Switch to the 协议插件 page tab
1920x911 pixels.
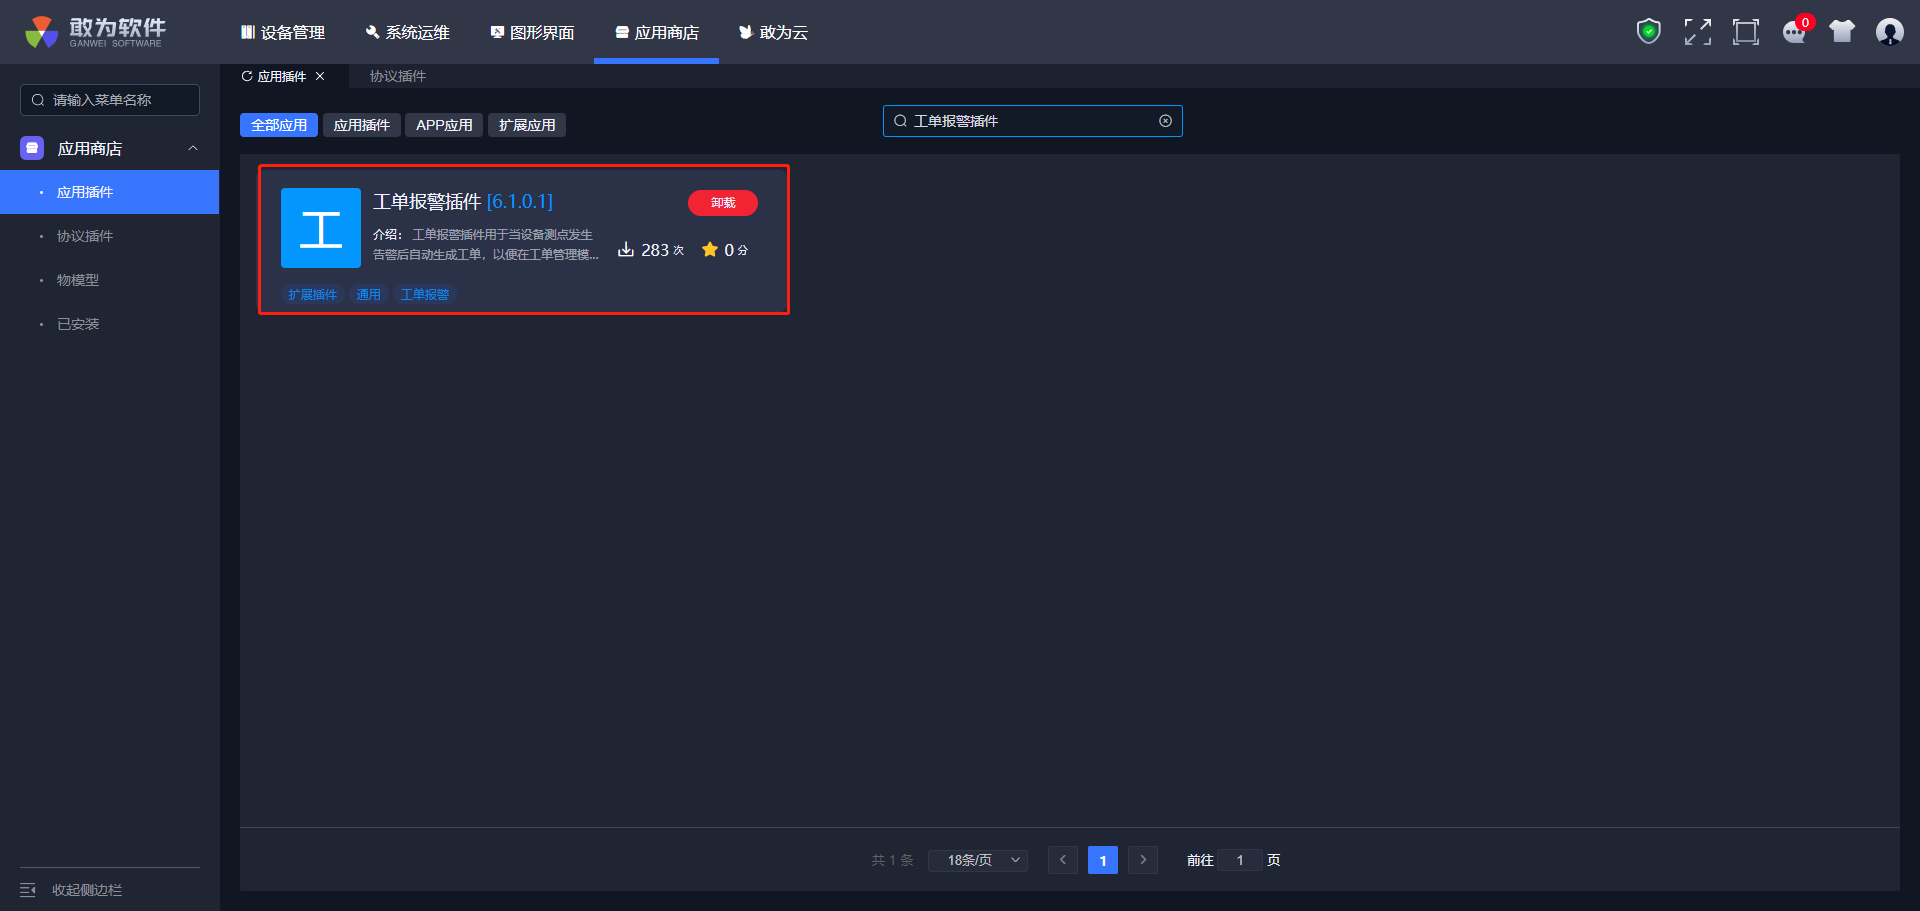(x=398, y=76)
